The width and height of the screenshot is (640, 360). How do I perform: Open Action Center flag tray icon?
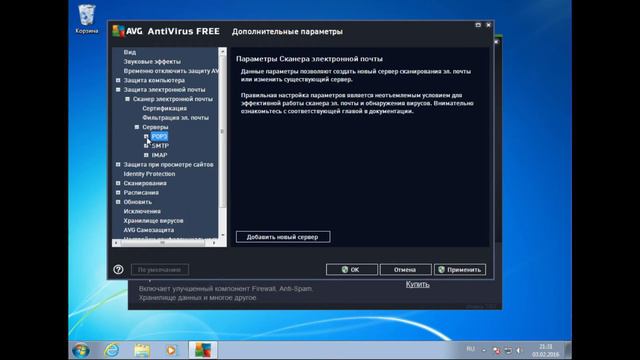(496, 350)
